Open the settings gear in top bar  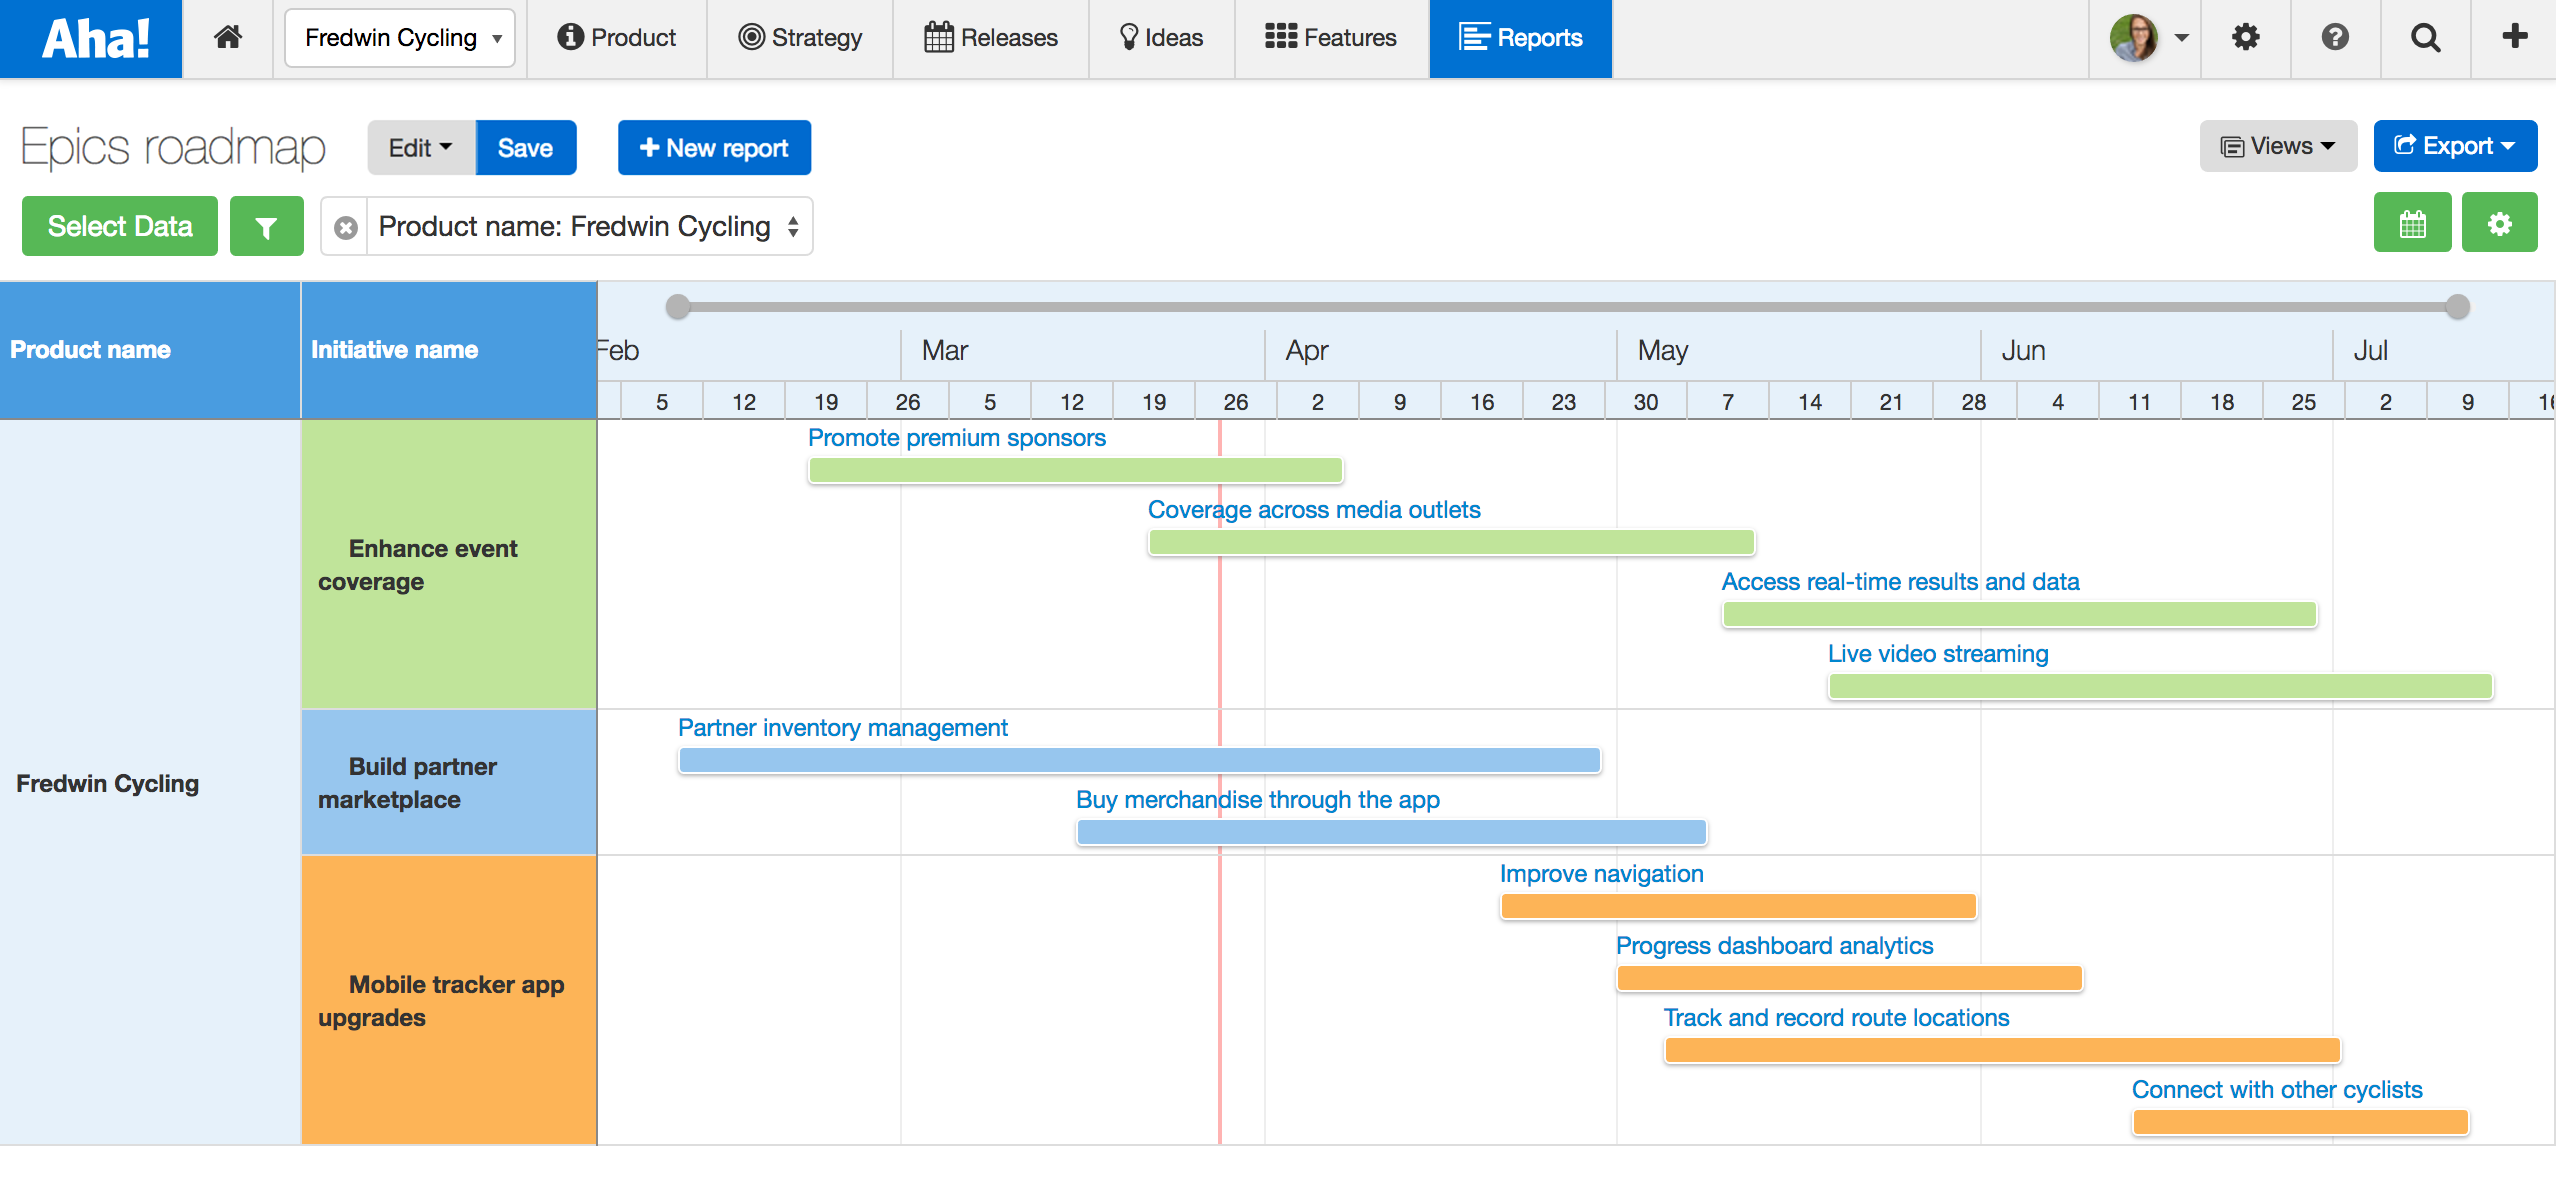[2245, 38]
